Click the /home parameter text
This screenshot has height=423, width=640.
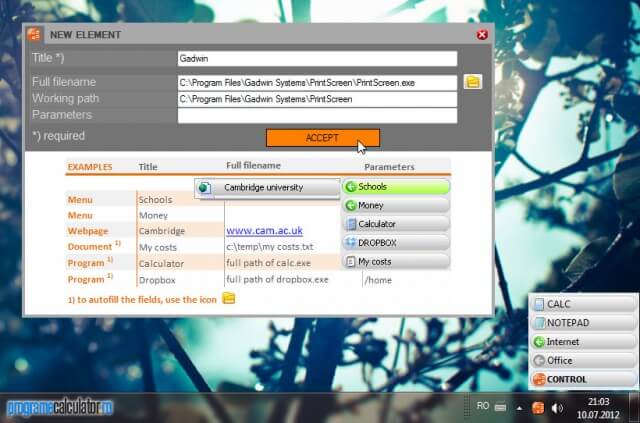coord(378,280)
